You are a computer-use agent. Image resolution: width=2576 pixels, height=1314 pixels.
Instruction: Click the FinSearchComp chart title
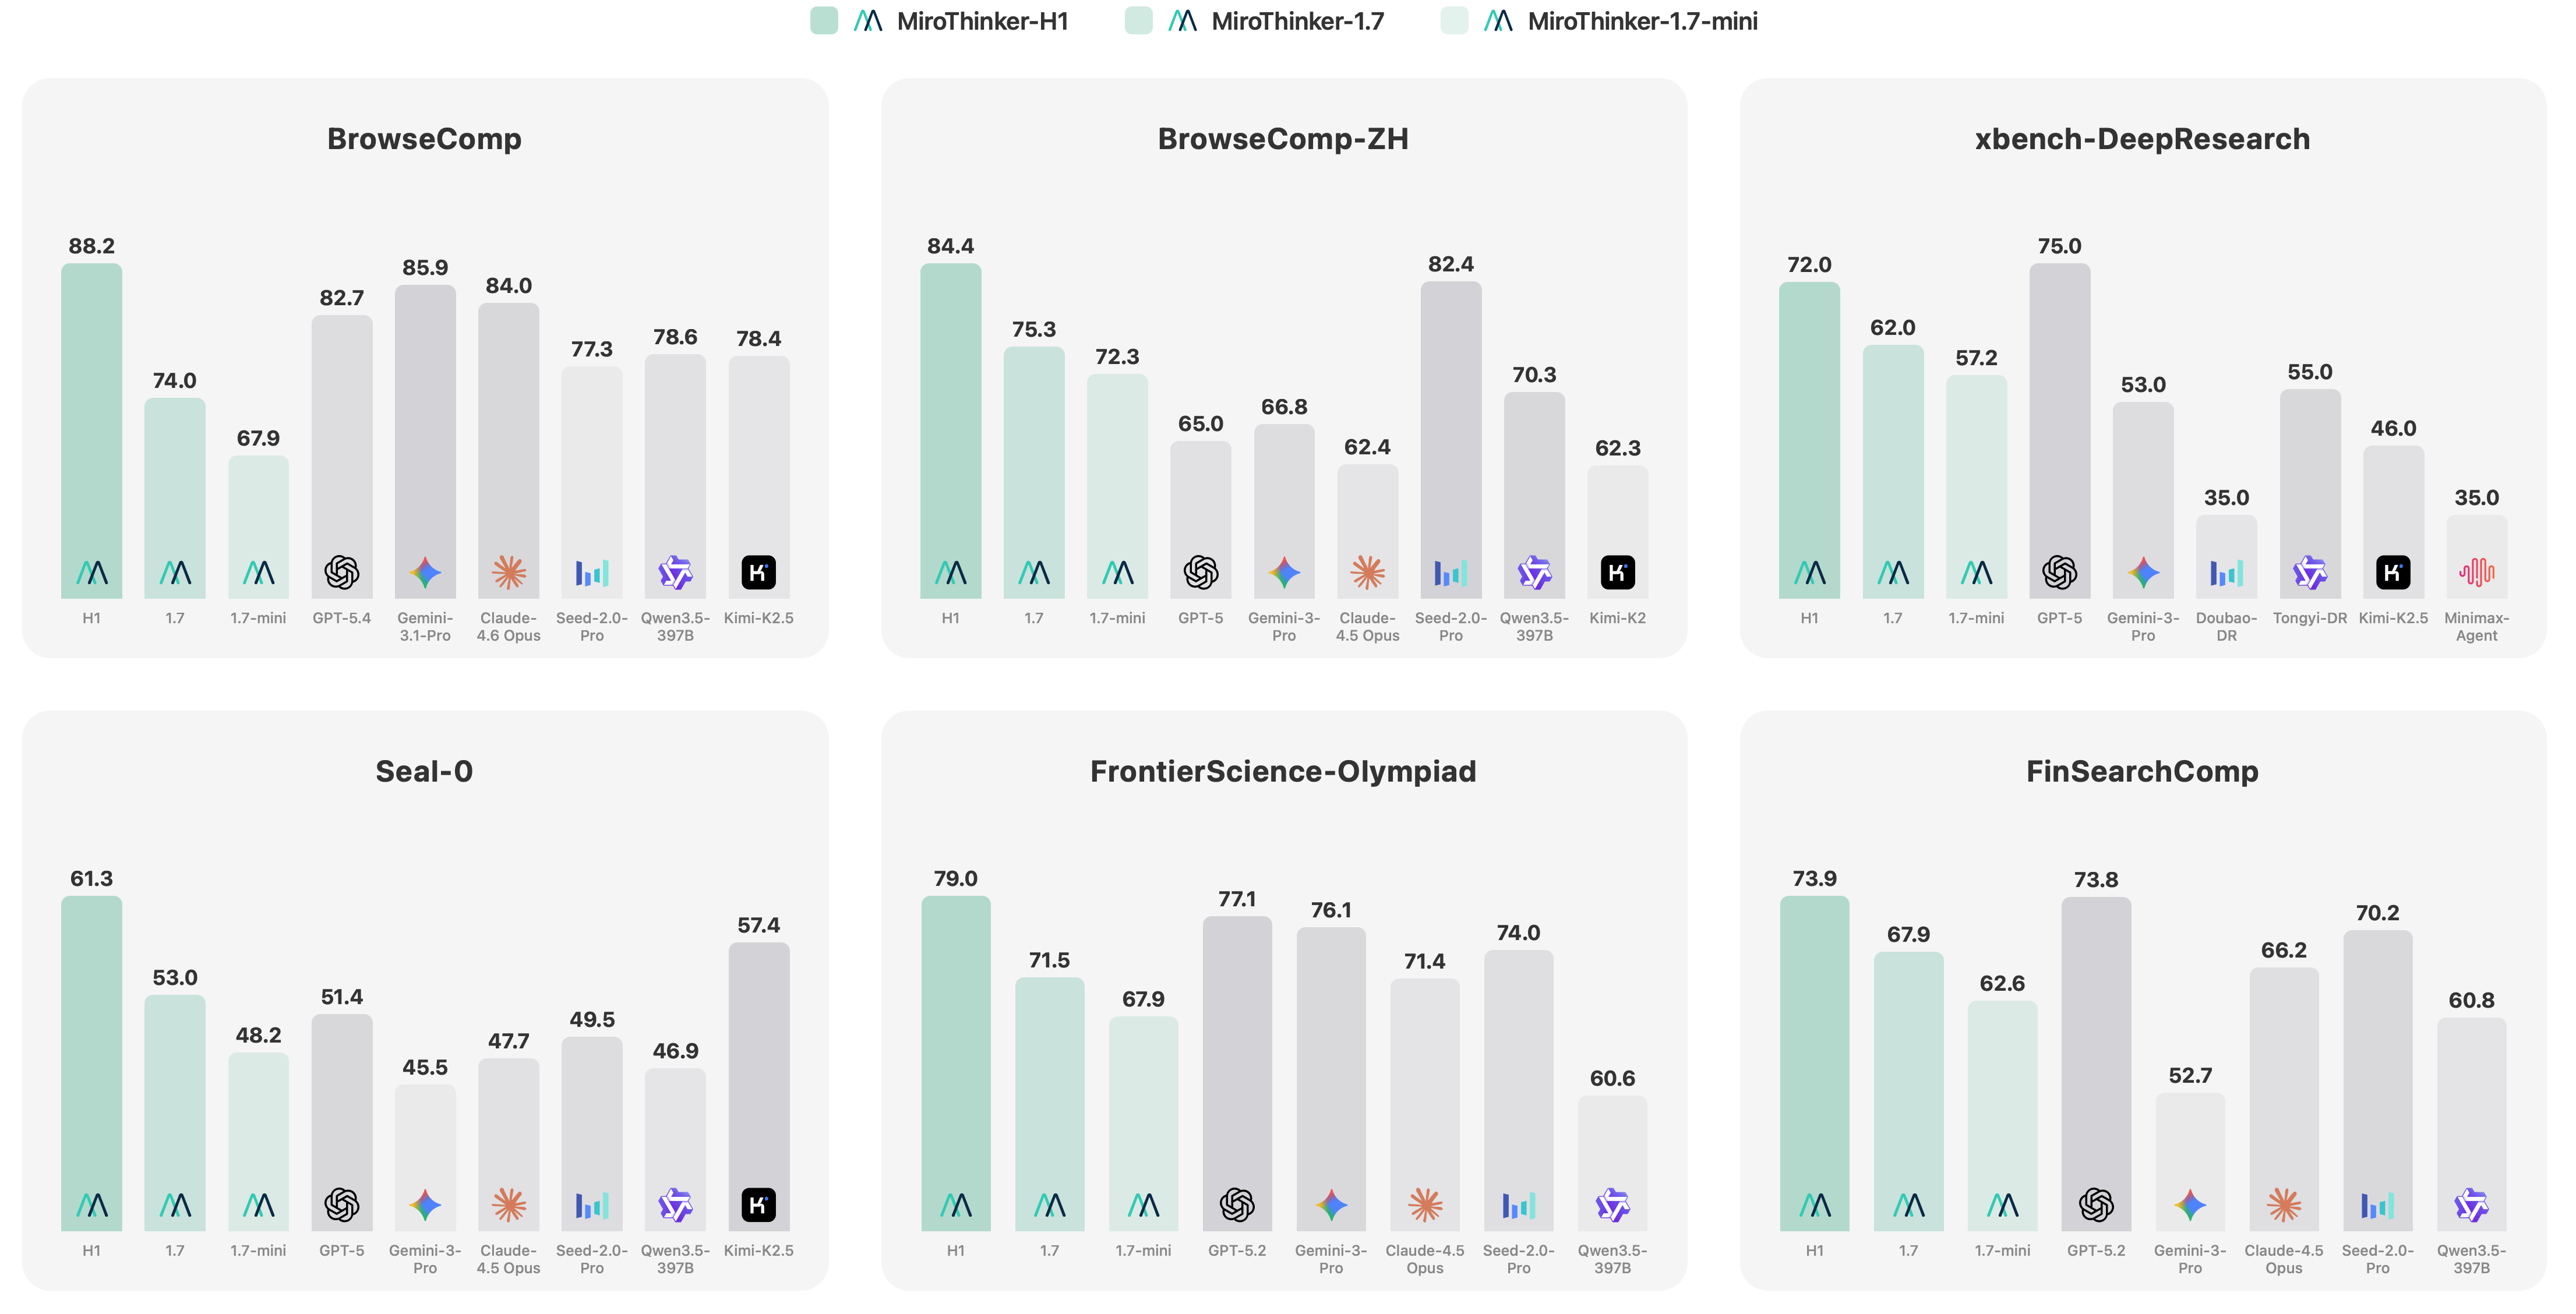pos(2142,771)
